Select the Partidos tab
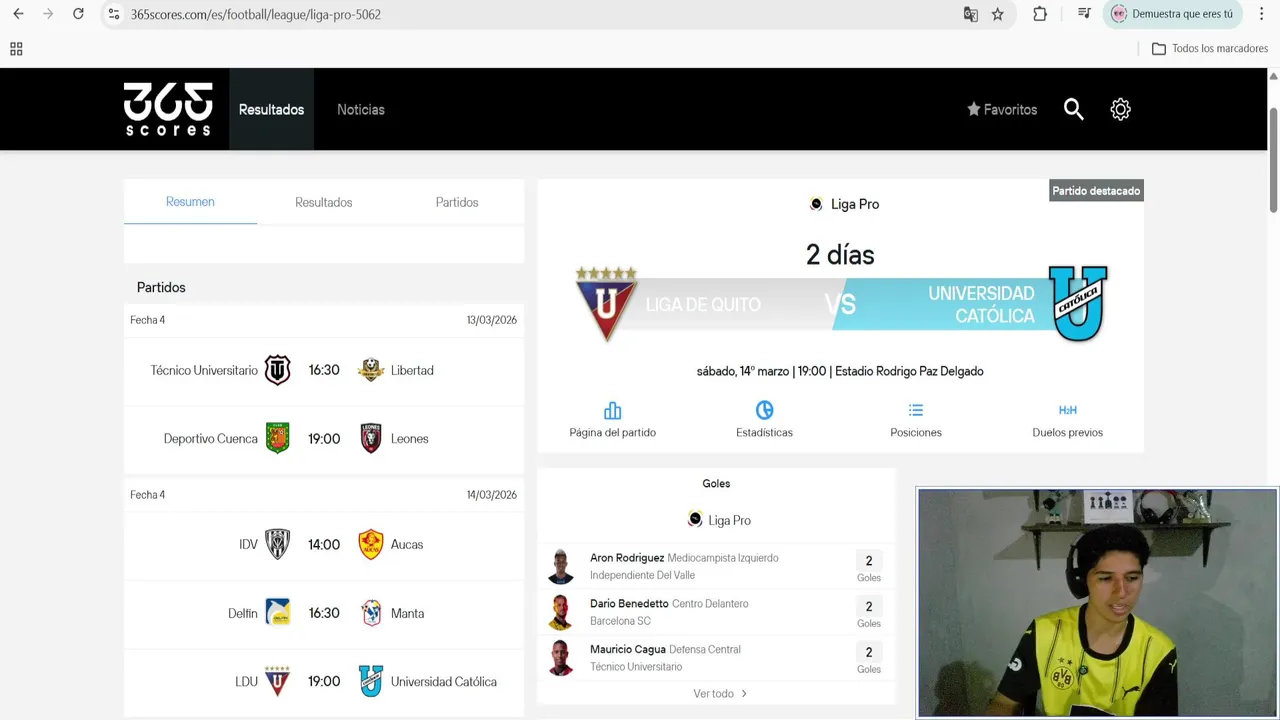The width and height of the screenshot is (1280, 720). 457,202
